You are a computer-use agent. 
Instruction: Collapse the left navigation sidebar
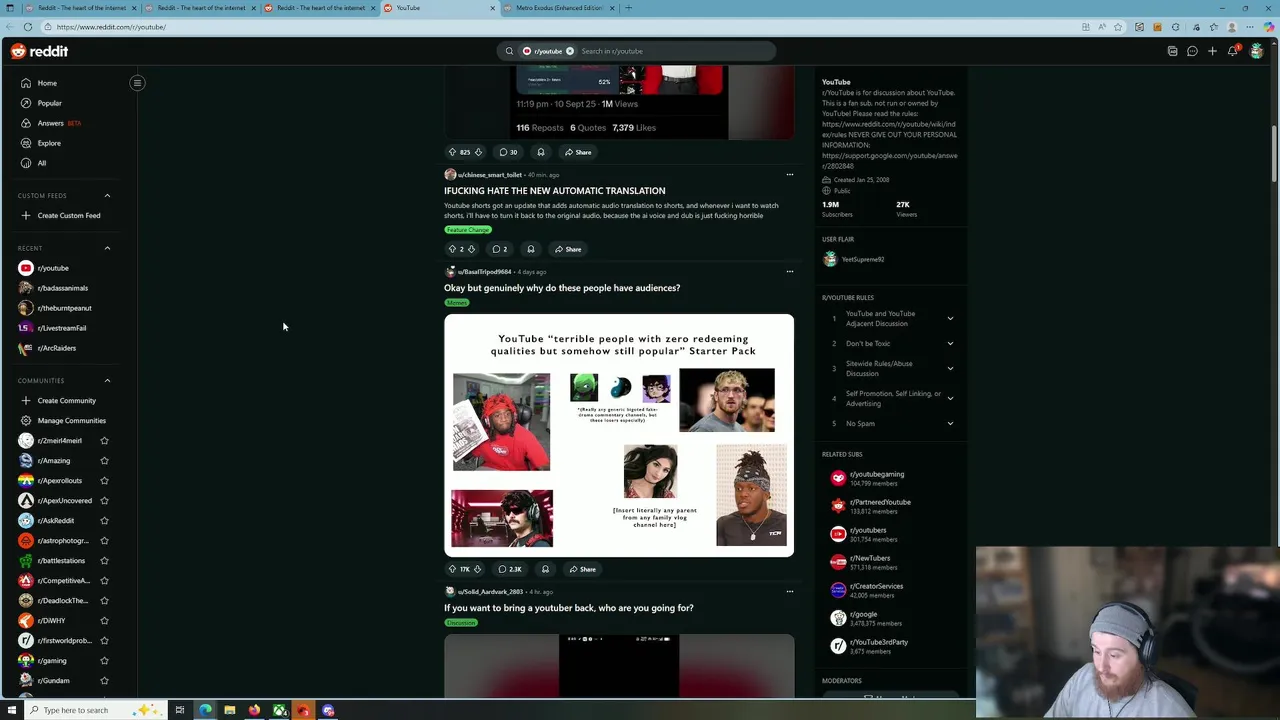[137, 83]
